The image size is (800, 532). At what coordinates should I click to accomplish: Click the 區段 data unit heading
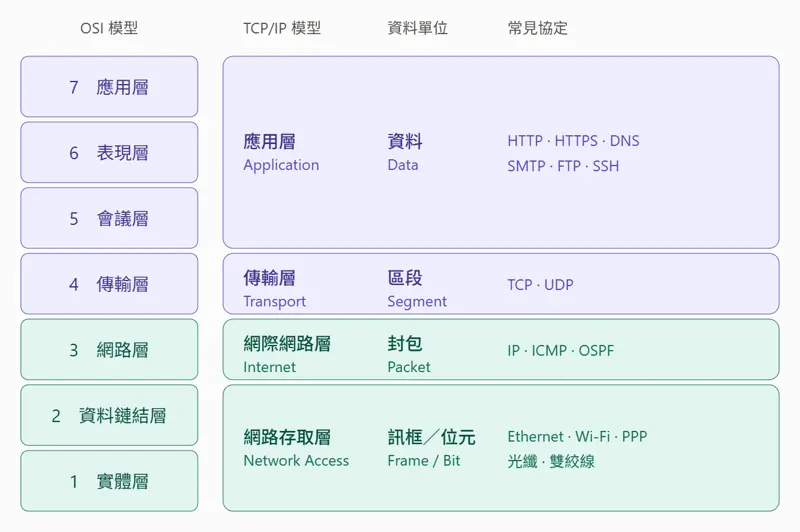(x=405, y=278)
